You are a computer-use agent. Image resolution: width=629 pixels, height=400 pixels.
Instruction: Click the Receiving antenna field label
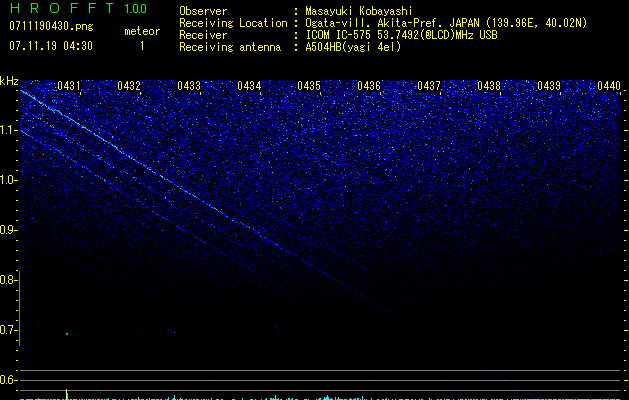230,47
